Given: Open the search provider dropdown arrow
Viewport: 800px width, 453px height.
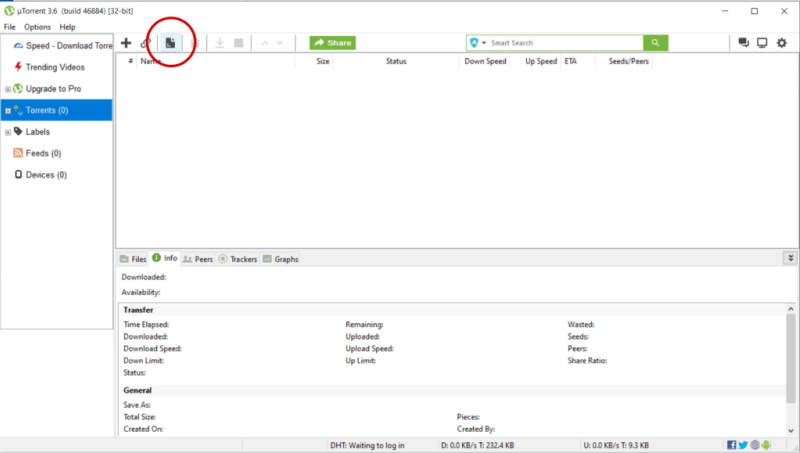Looking at the screenshot, I should (484, 43).
